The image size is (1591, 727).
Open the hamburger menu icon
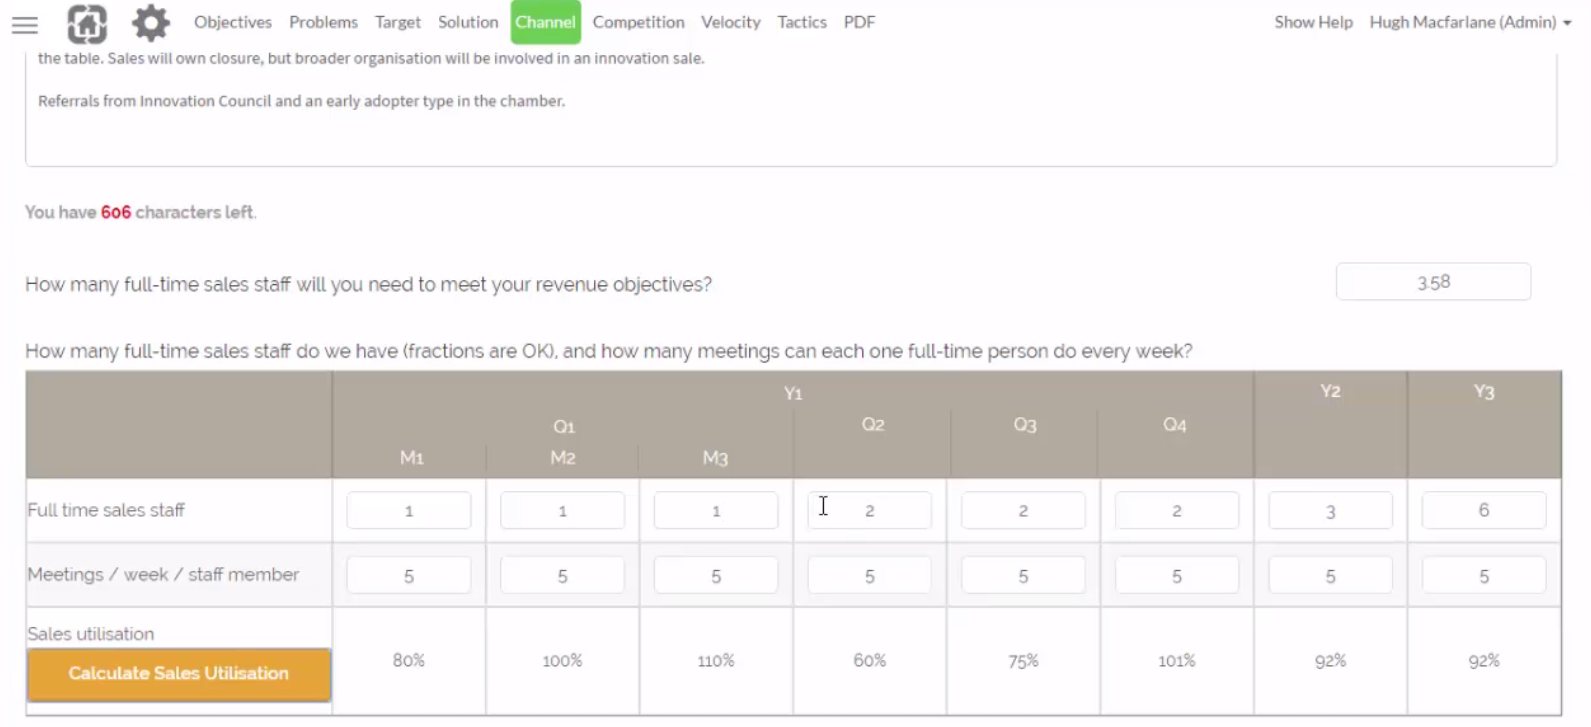(25, 25)
